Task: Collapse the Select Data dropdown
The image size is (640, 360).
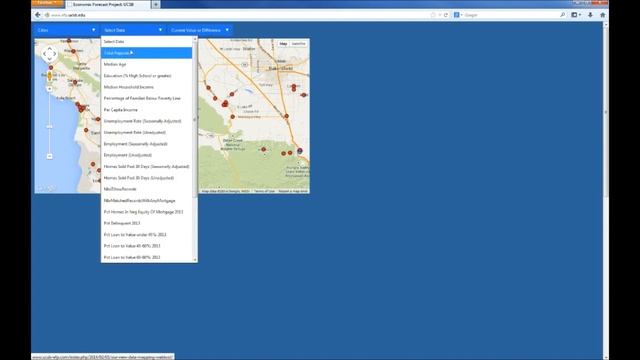Action: click(133, 30)
